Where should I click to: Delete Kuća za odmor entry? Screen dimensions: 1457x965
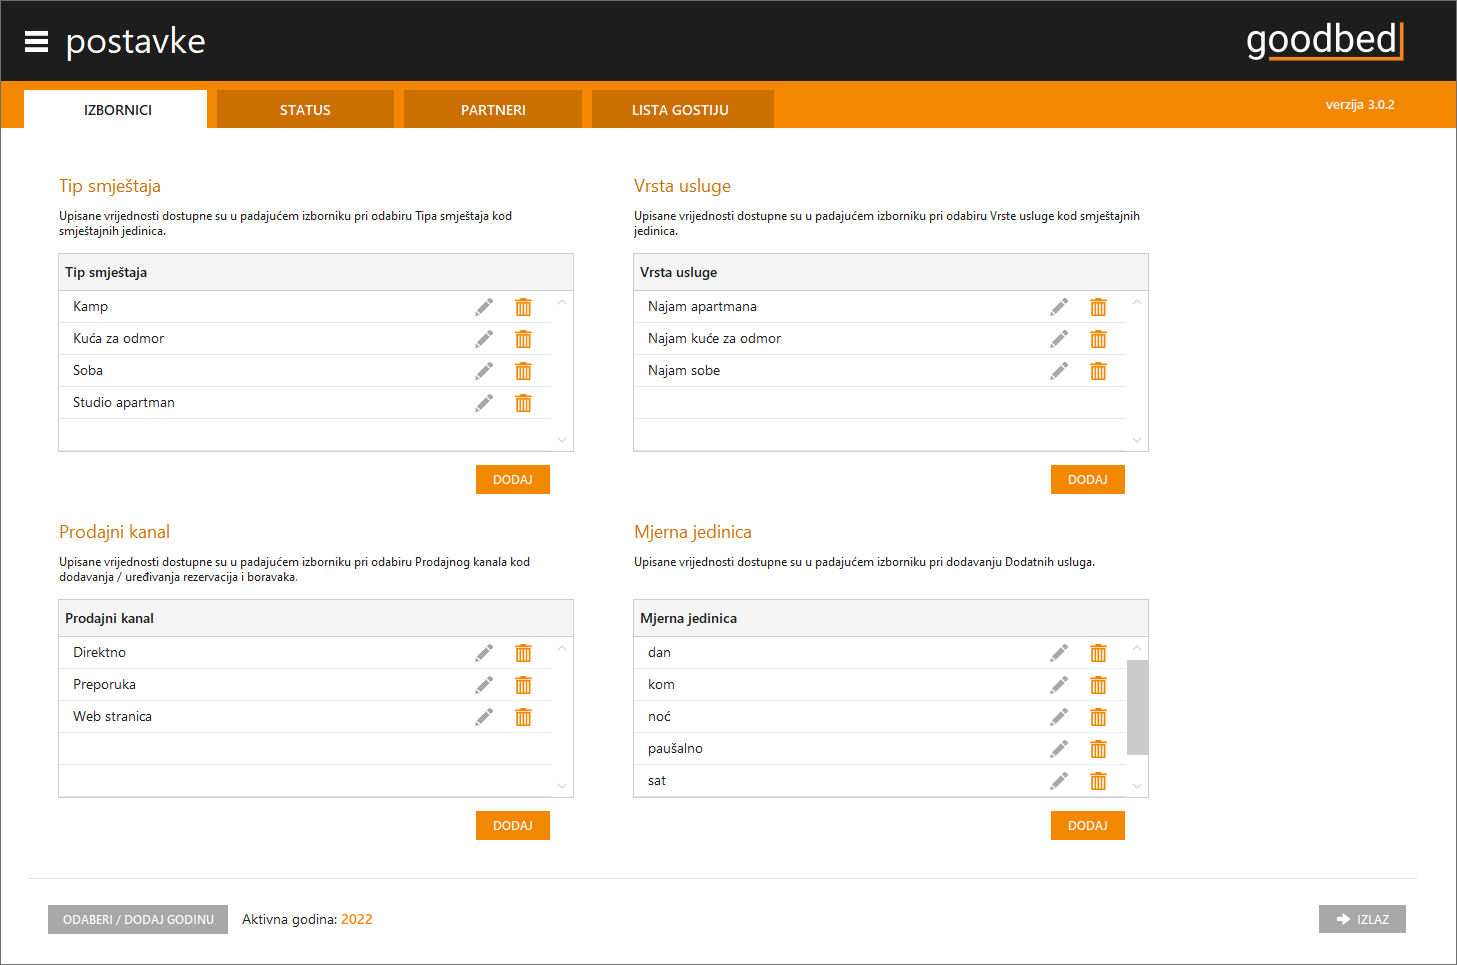(x=523, y=339)
